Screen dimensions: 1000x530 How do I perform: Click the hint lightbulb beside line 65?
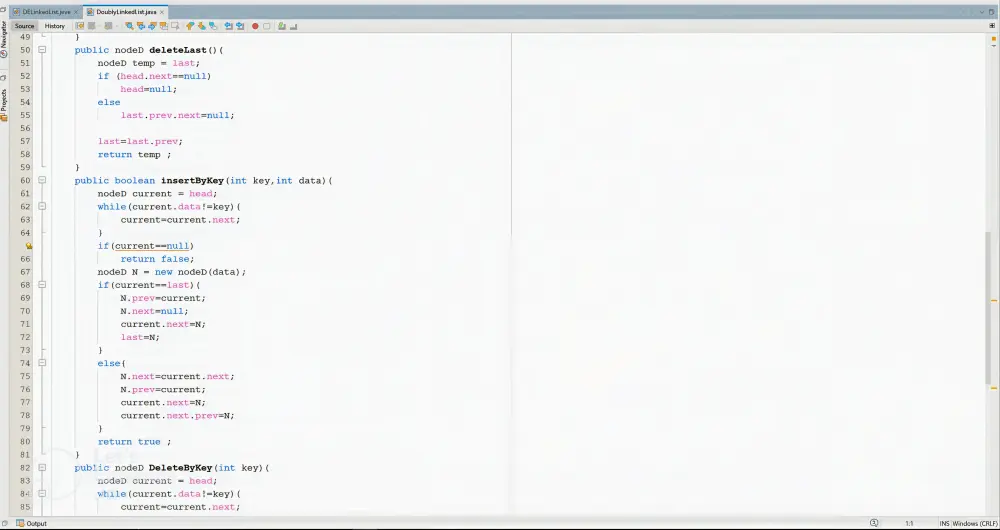tap(29, 246)
